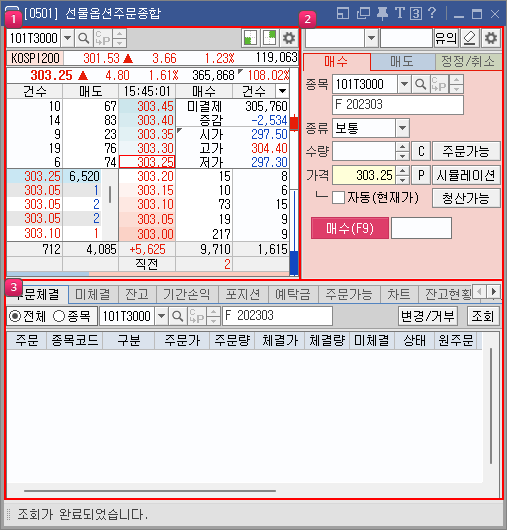
Task: Expand the account dropdown in order panel
Action: click(371, 38)
